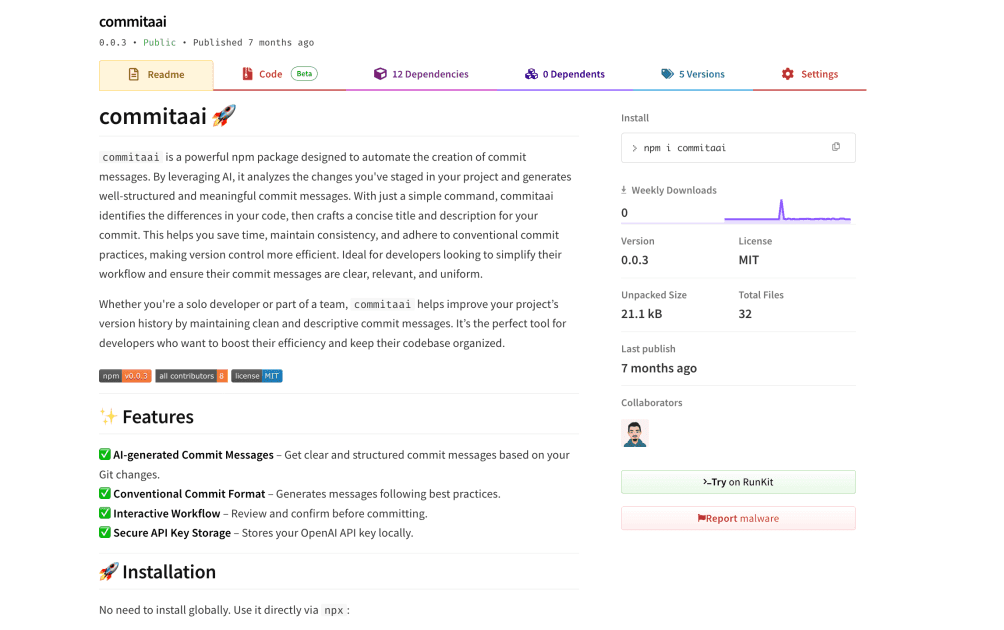Click the npm v0.0.3 badge
The width and height of the screenshot is (1004, 630).
[x=125, y=376]
